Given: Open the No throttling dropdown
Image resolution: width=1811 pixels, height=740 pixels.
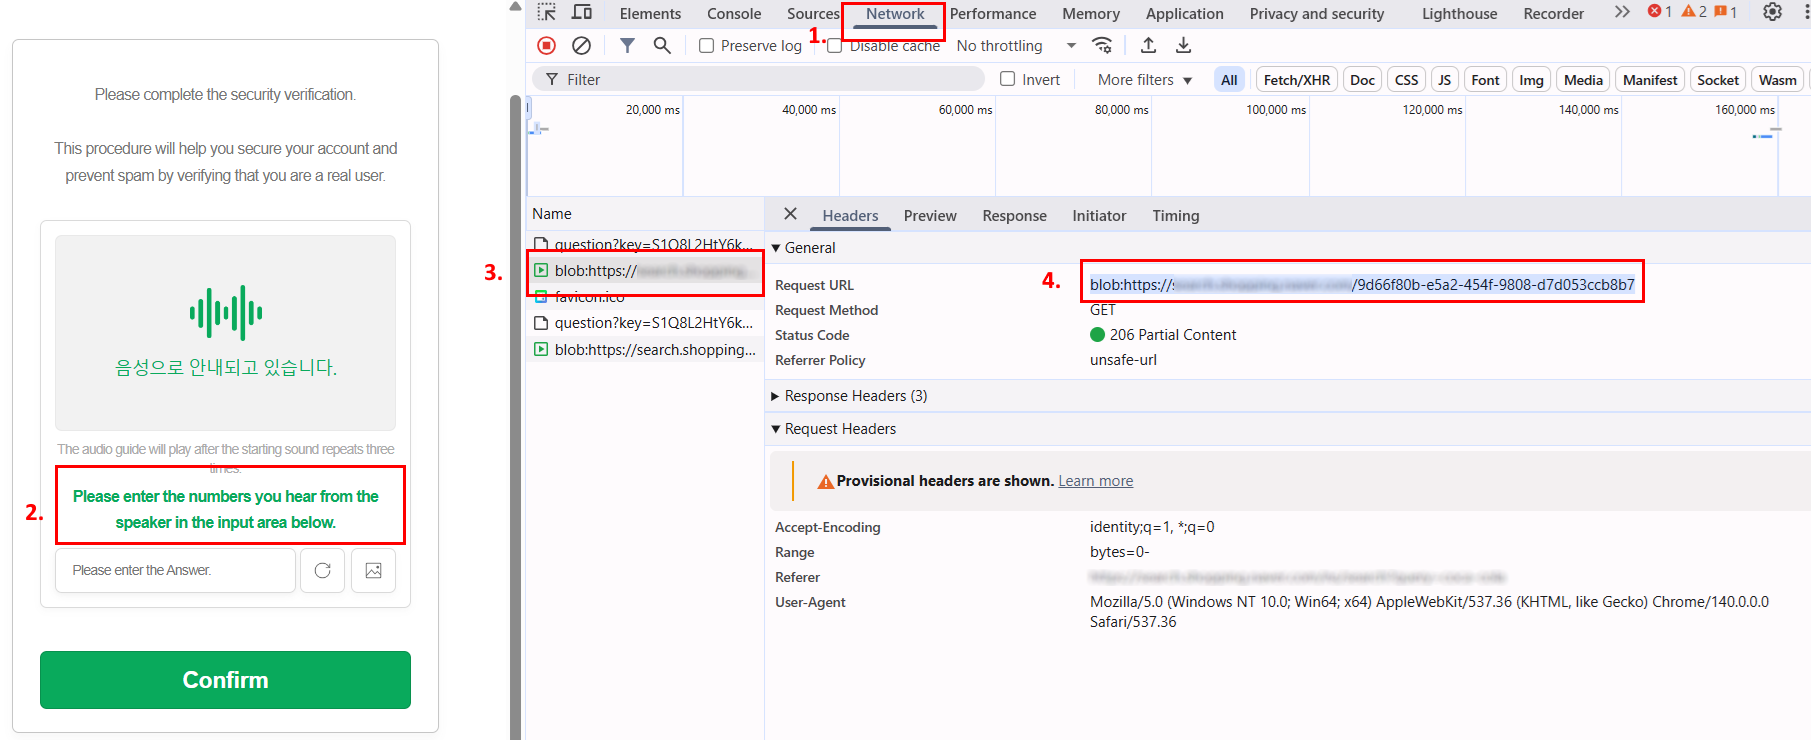Looking at the screenshot, I should 1015,46.
